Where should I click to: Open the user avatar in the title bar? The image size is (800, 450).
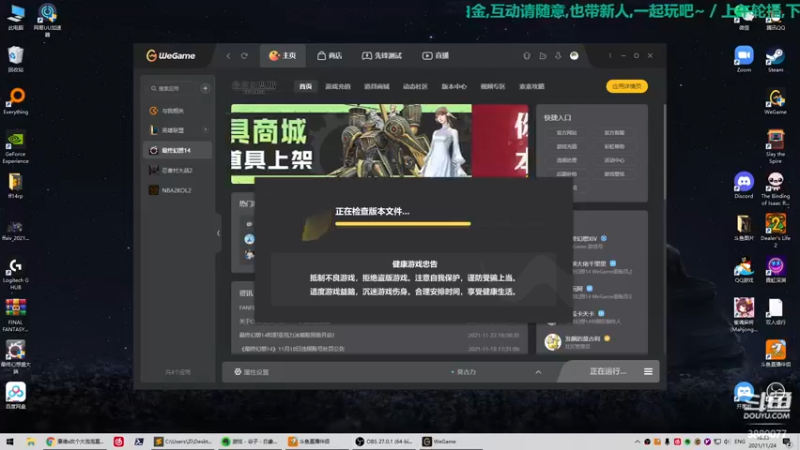click(x=574, y=56)
